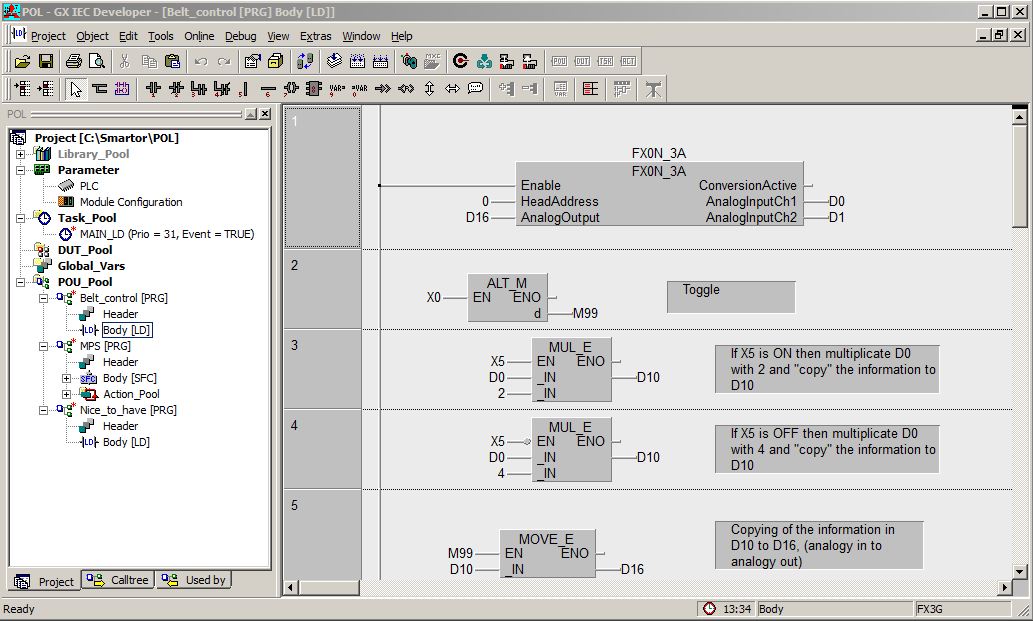1033x621 pixels.
Task: Click the Print icon in toolbar
Action: tap(74, 61)
